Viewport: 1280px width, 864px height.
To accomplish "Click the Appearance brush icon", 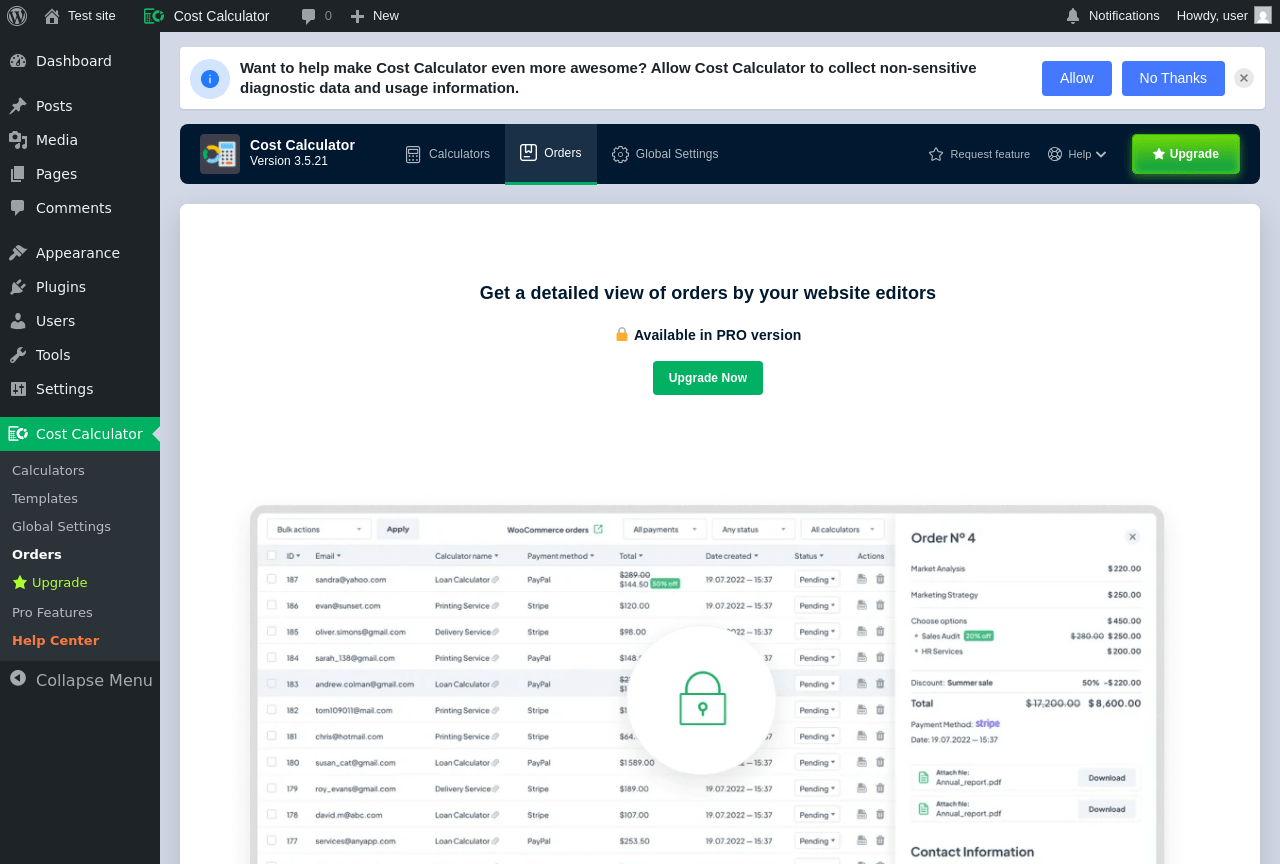I will 18,253.
